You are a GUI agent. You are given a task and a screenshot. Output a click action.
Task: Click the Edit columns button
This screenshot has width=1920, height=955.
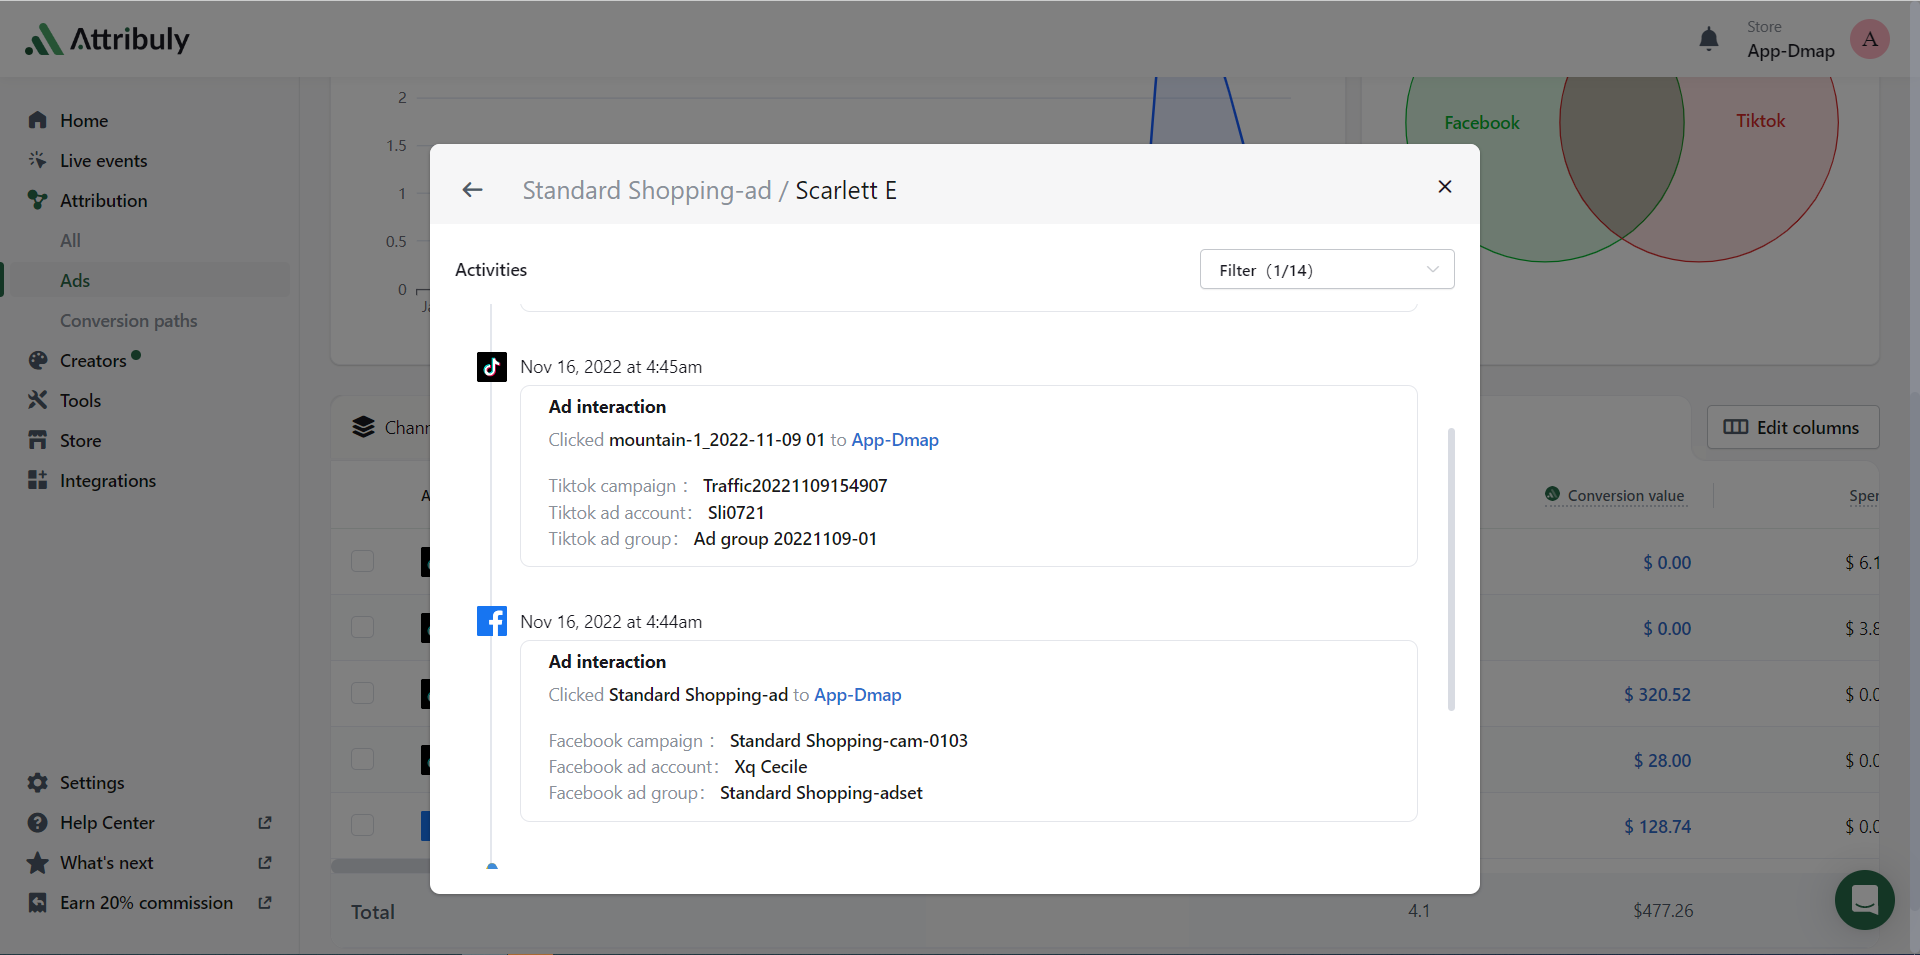tap(1792, 427)
